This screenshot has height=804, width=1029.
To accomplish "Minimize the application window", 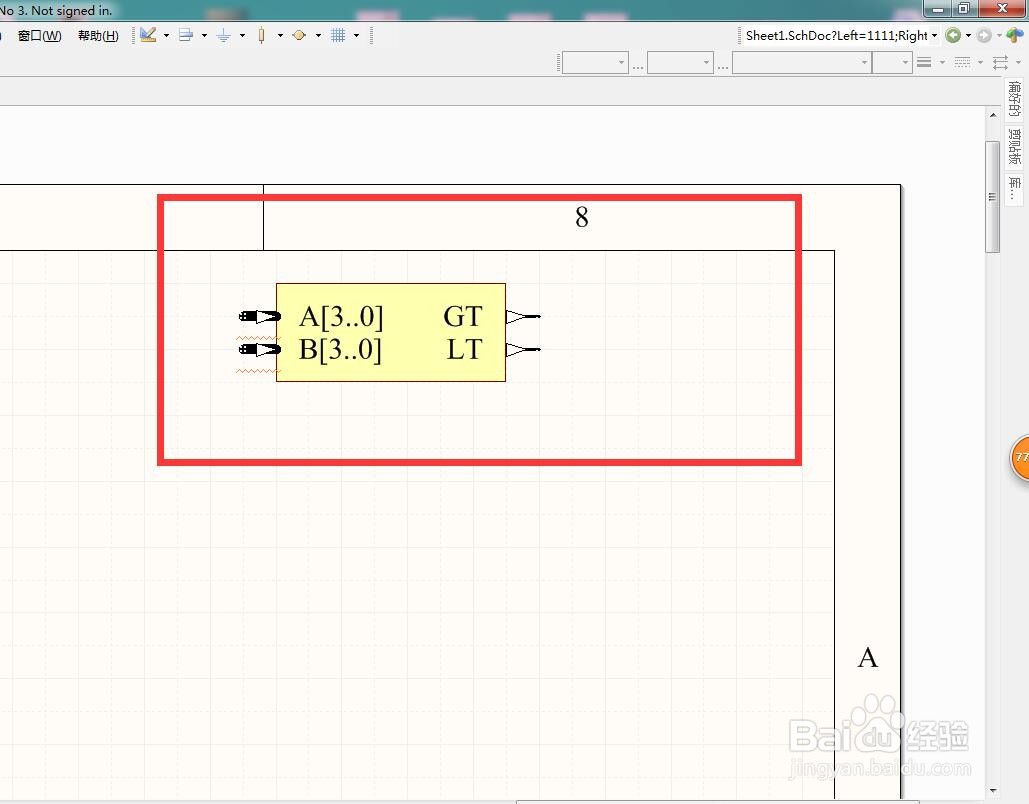I will (937, 9).
